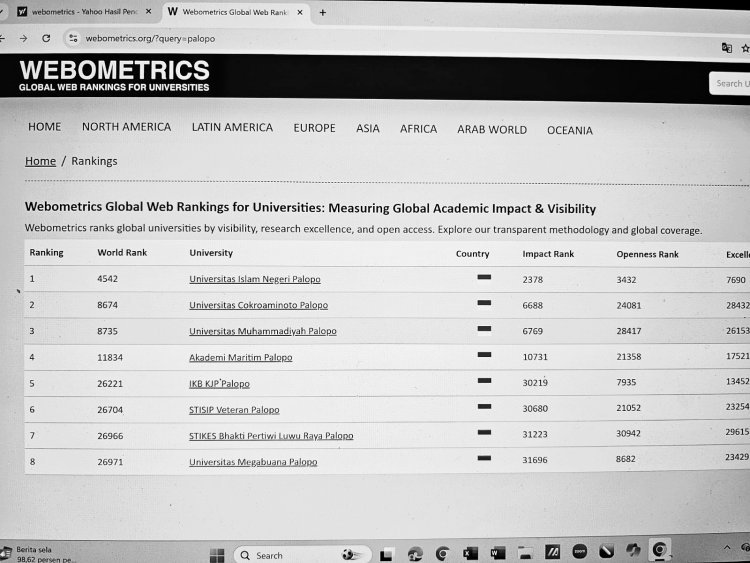
Task: Open Excel from the taskbar
Action: 471,553
